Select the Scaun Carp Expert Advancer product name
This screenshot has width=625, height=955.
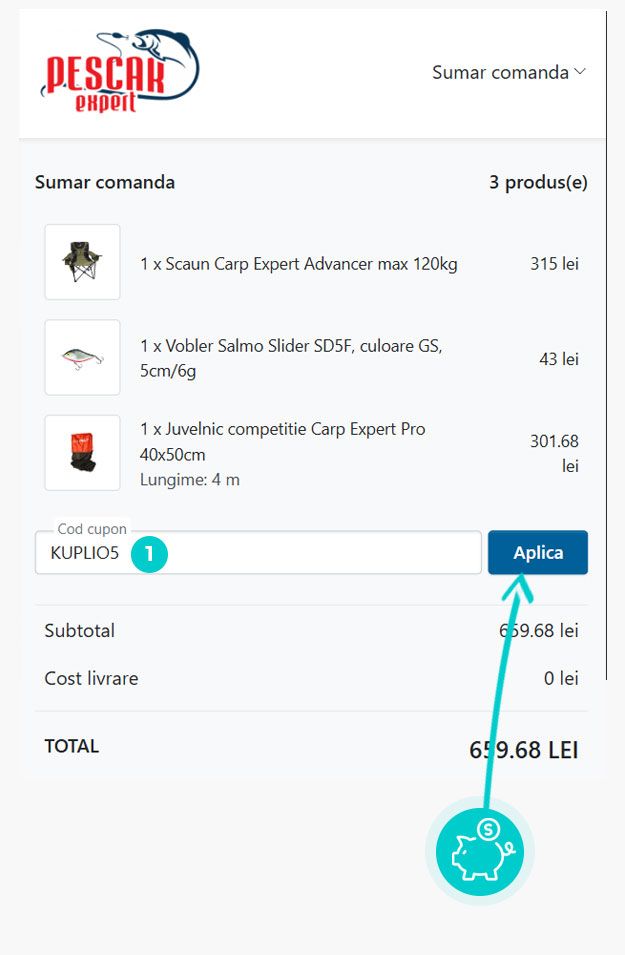click(298, 264)
